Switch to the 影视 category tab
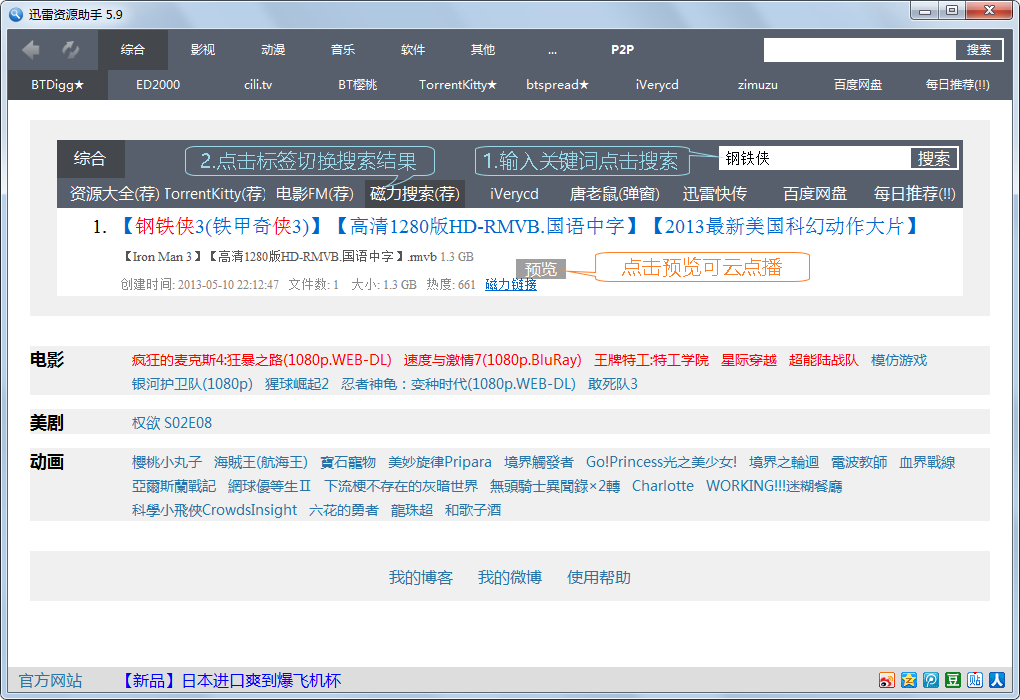This screenshot has height=700, width=1020. pyautogui.click(x=203, y=49)
